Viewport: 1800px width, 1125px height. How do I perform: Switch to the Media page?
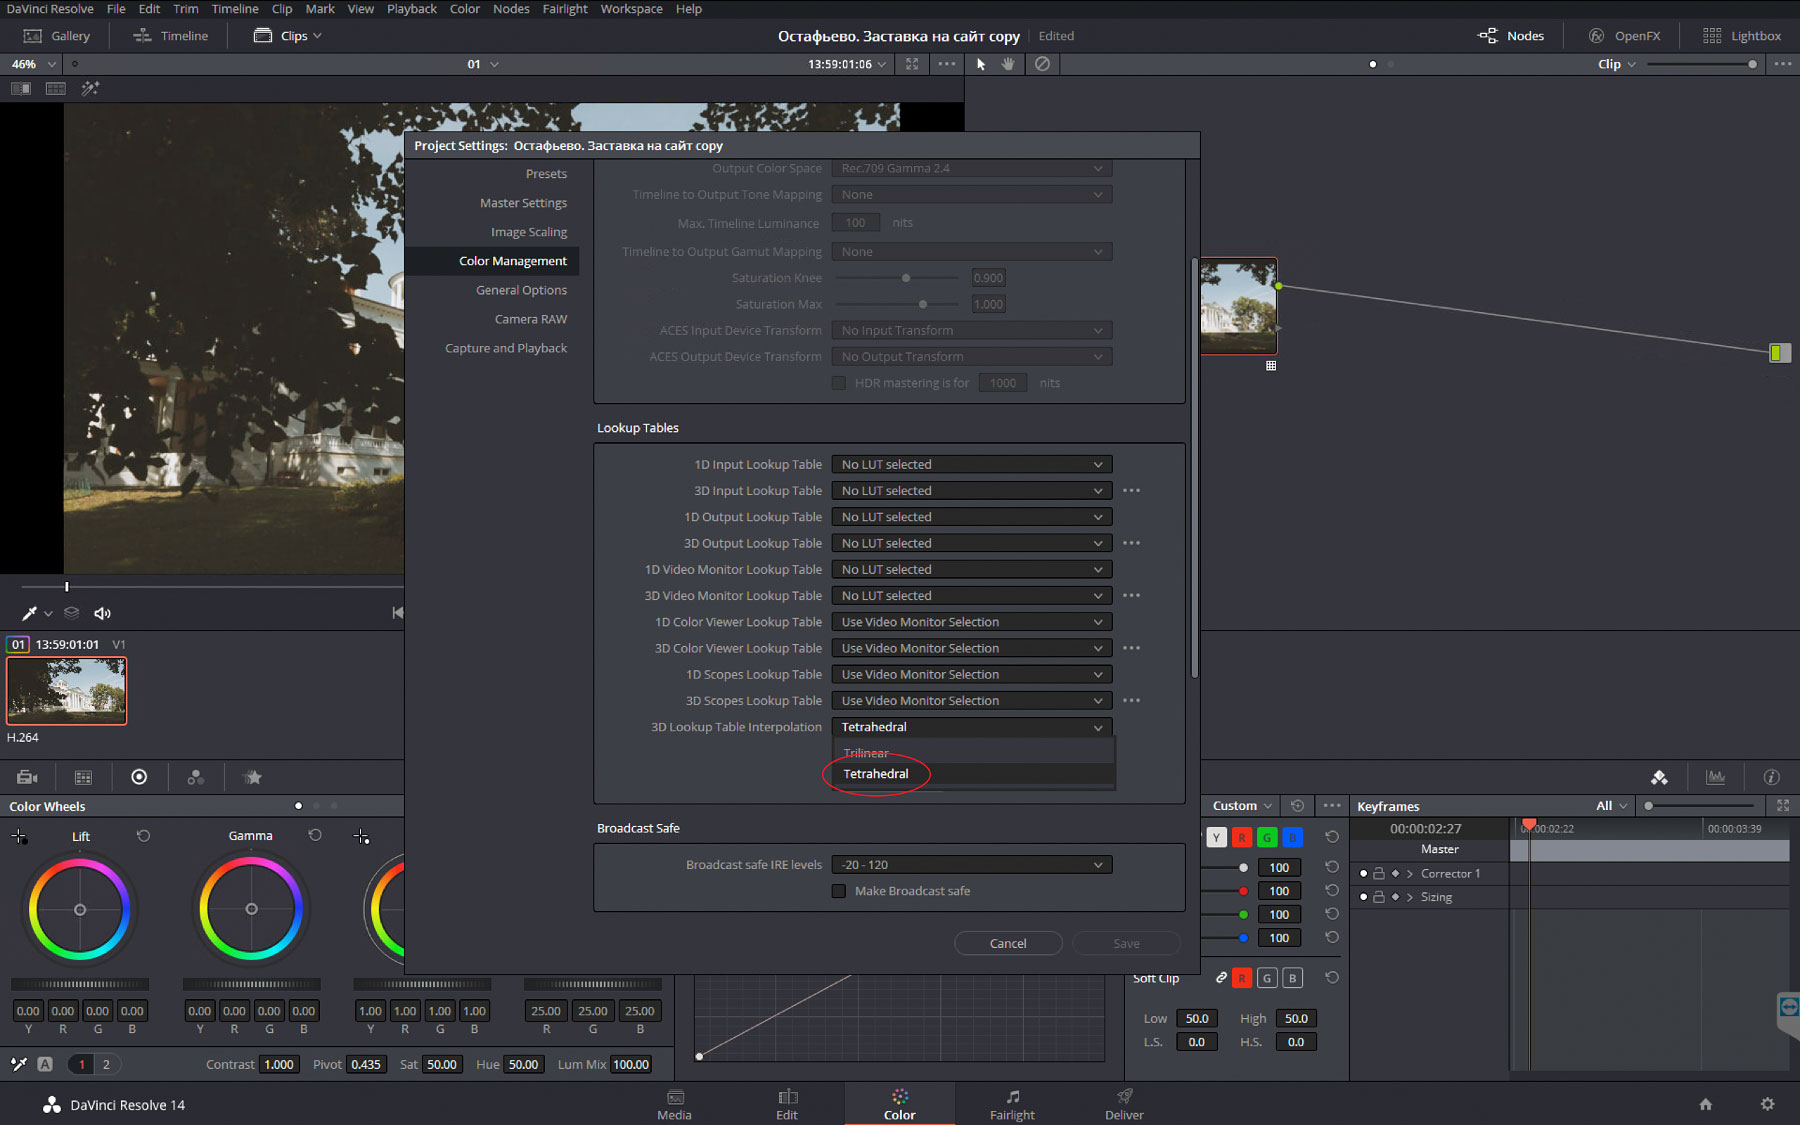[x=674, y=1104]
